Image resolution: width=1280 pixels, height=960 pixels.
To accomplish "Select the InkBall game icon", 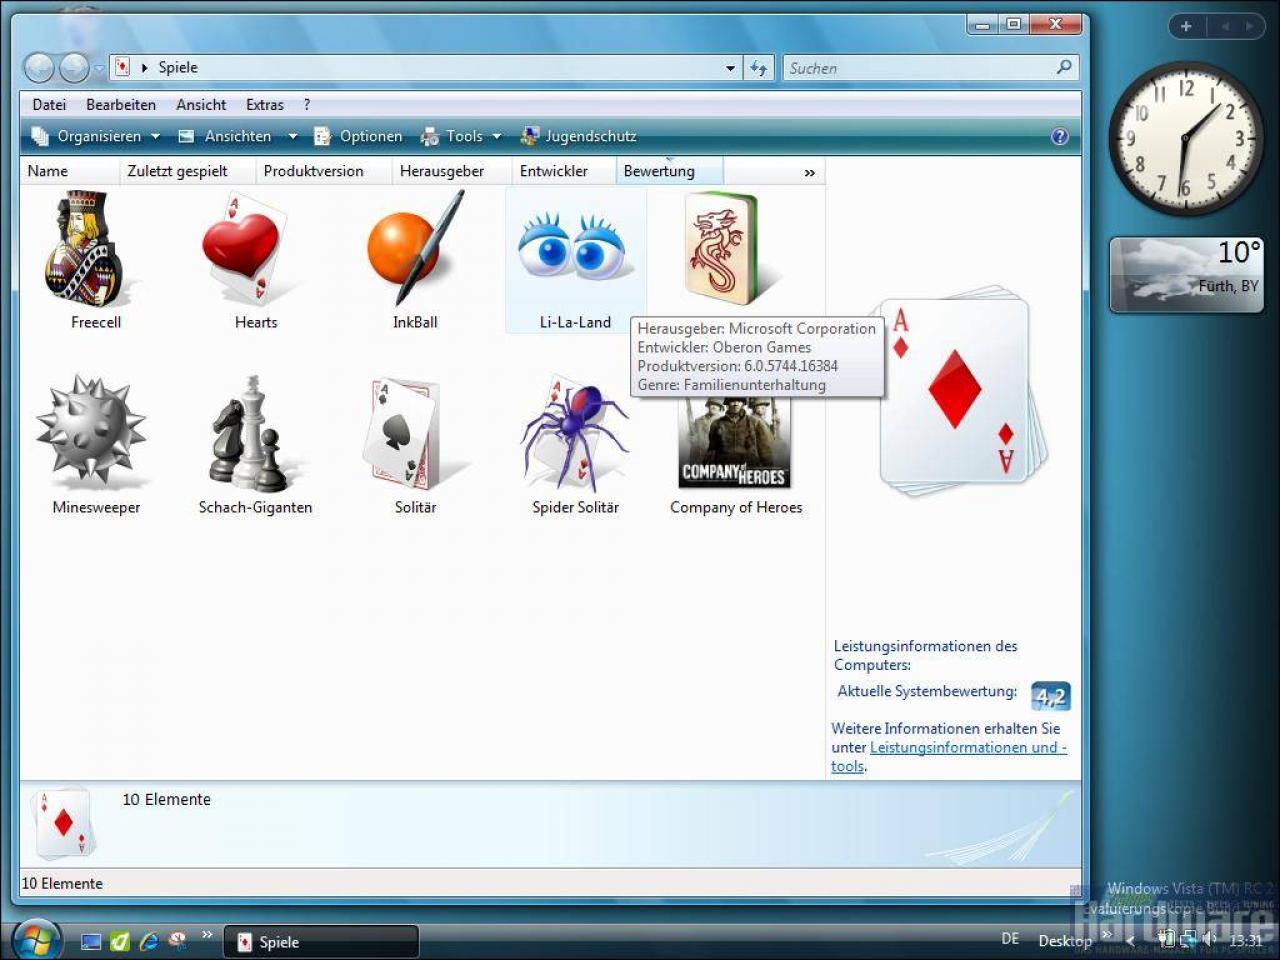I will click(x=415, y=250).
